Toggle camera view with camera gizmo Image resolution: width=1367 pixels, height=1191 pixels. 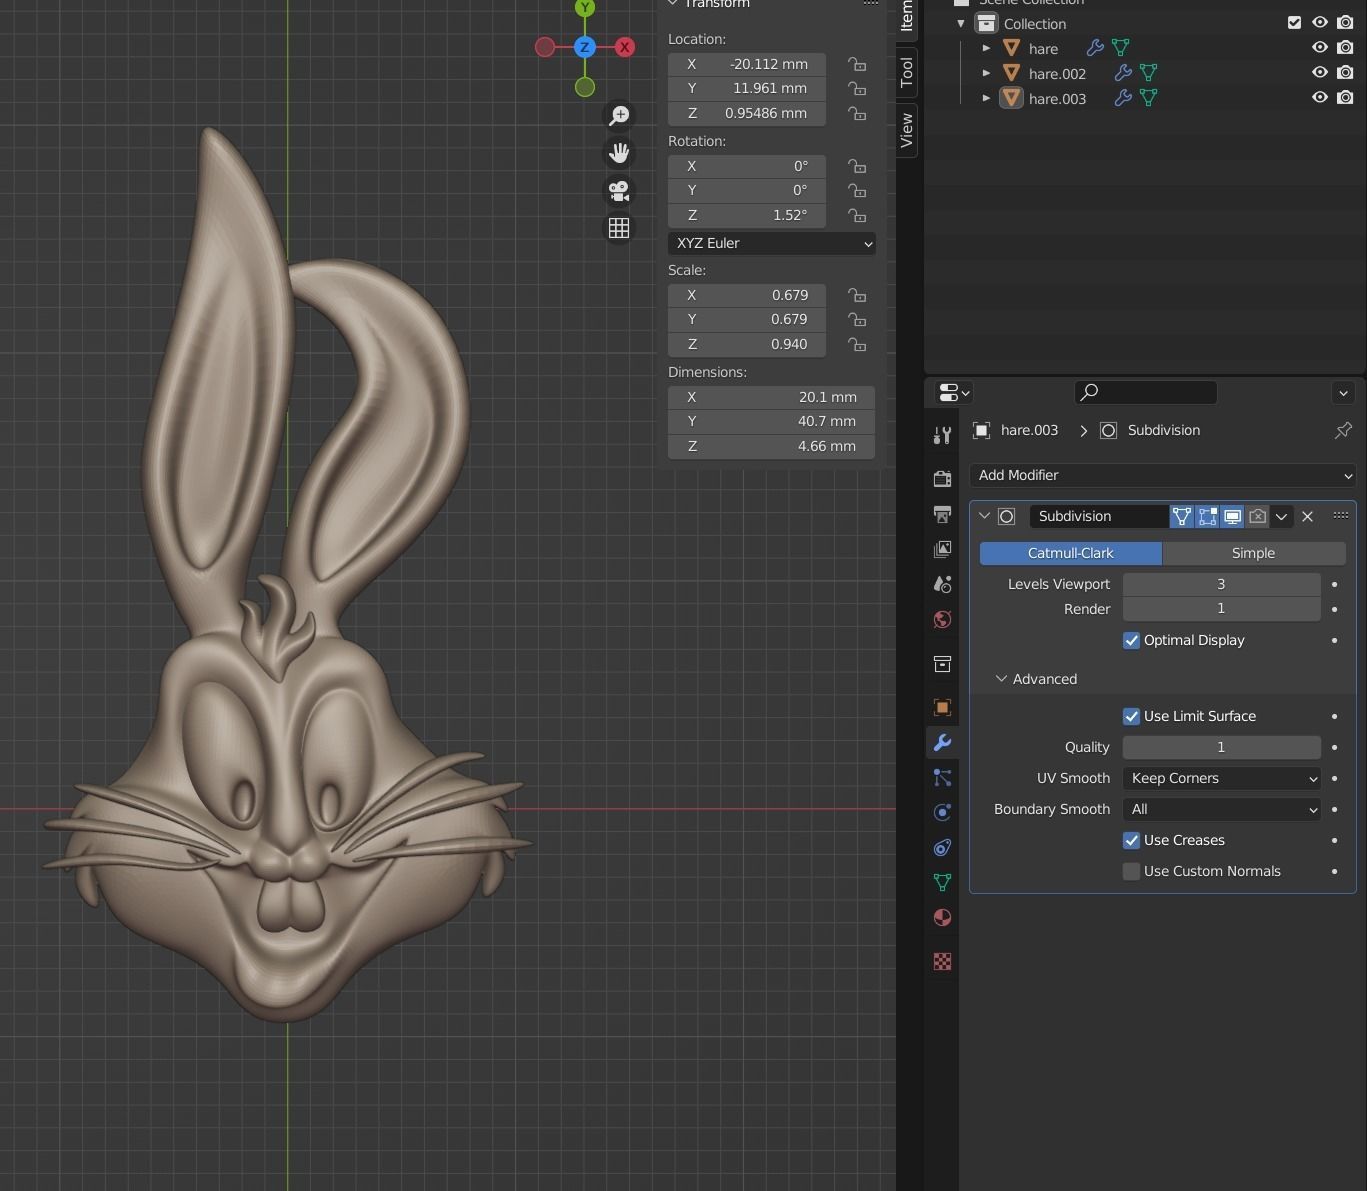[619, 190]
